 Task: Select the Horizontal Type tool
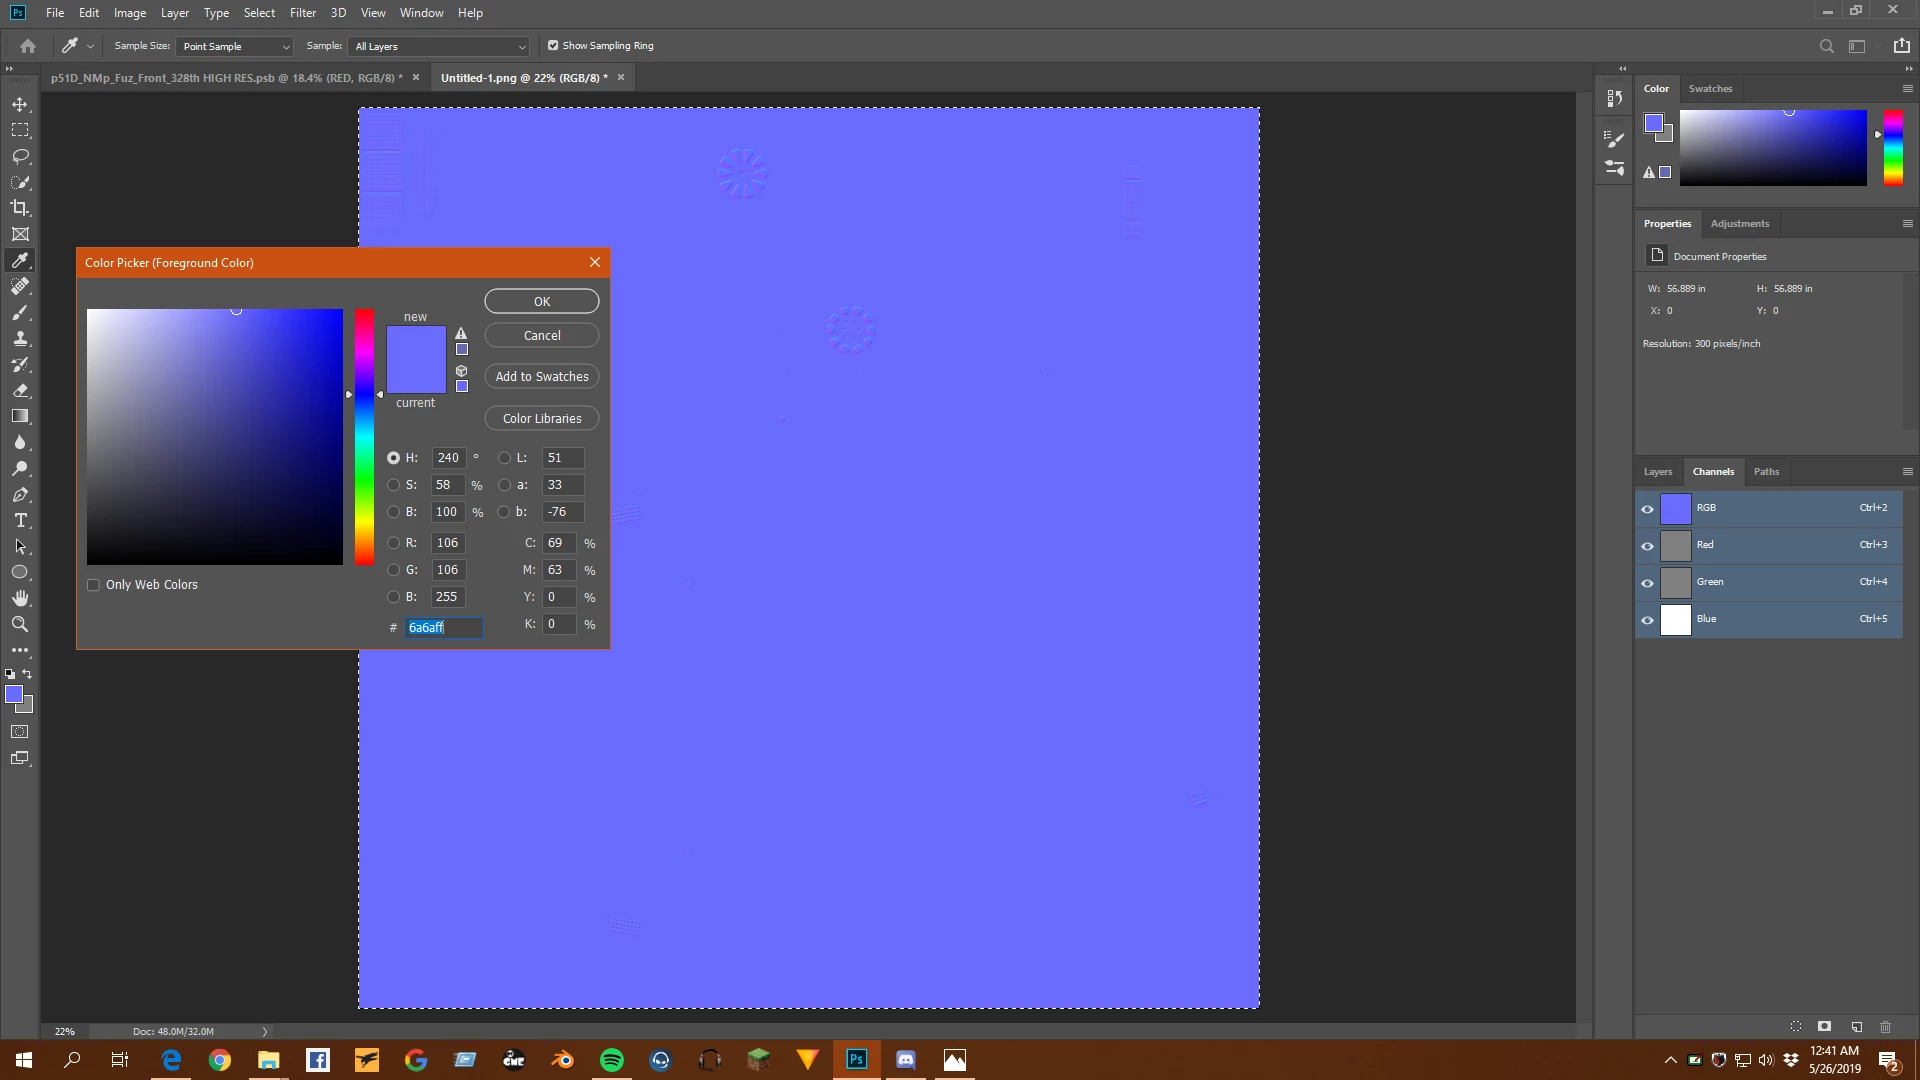click(x=20, y=520)
